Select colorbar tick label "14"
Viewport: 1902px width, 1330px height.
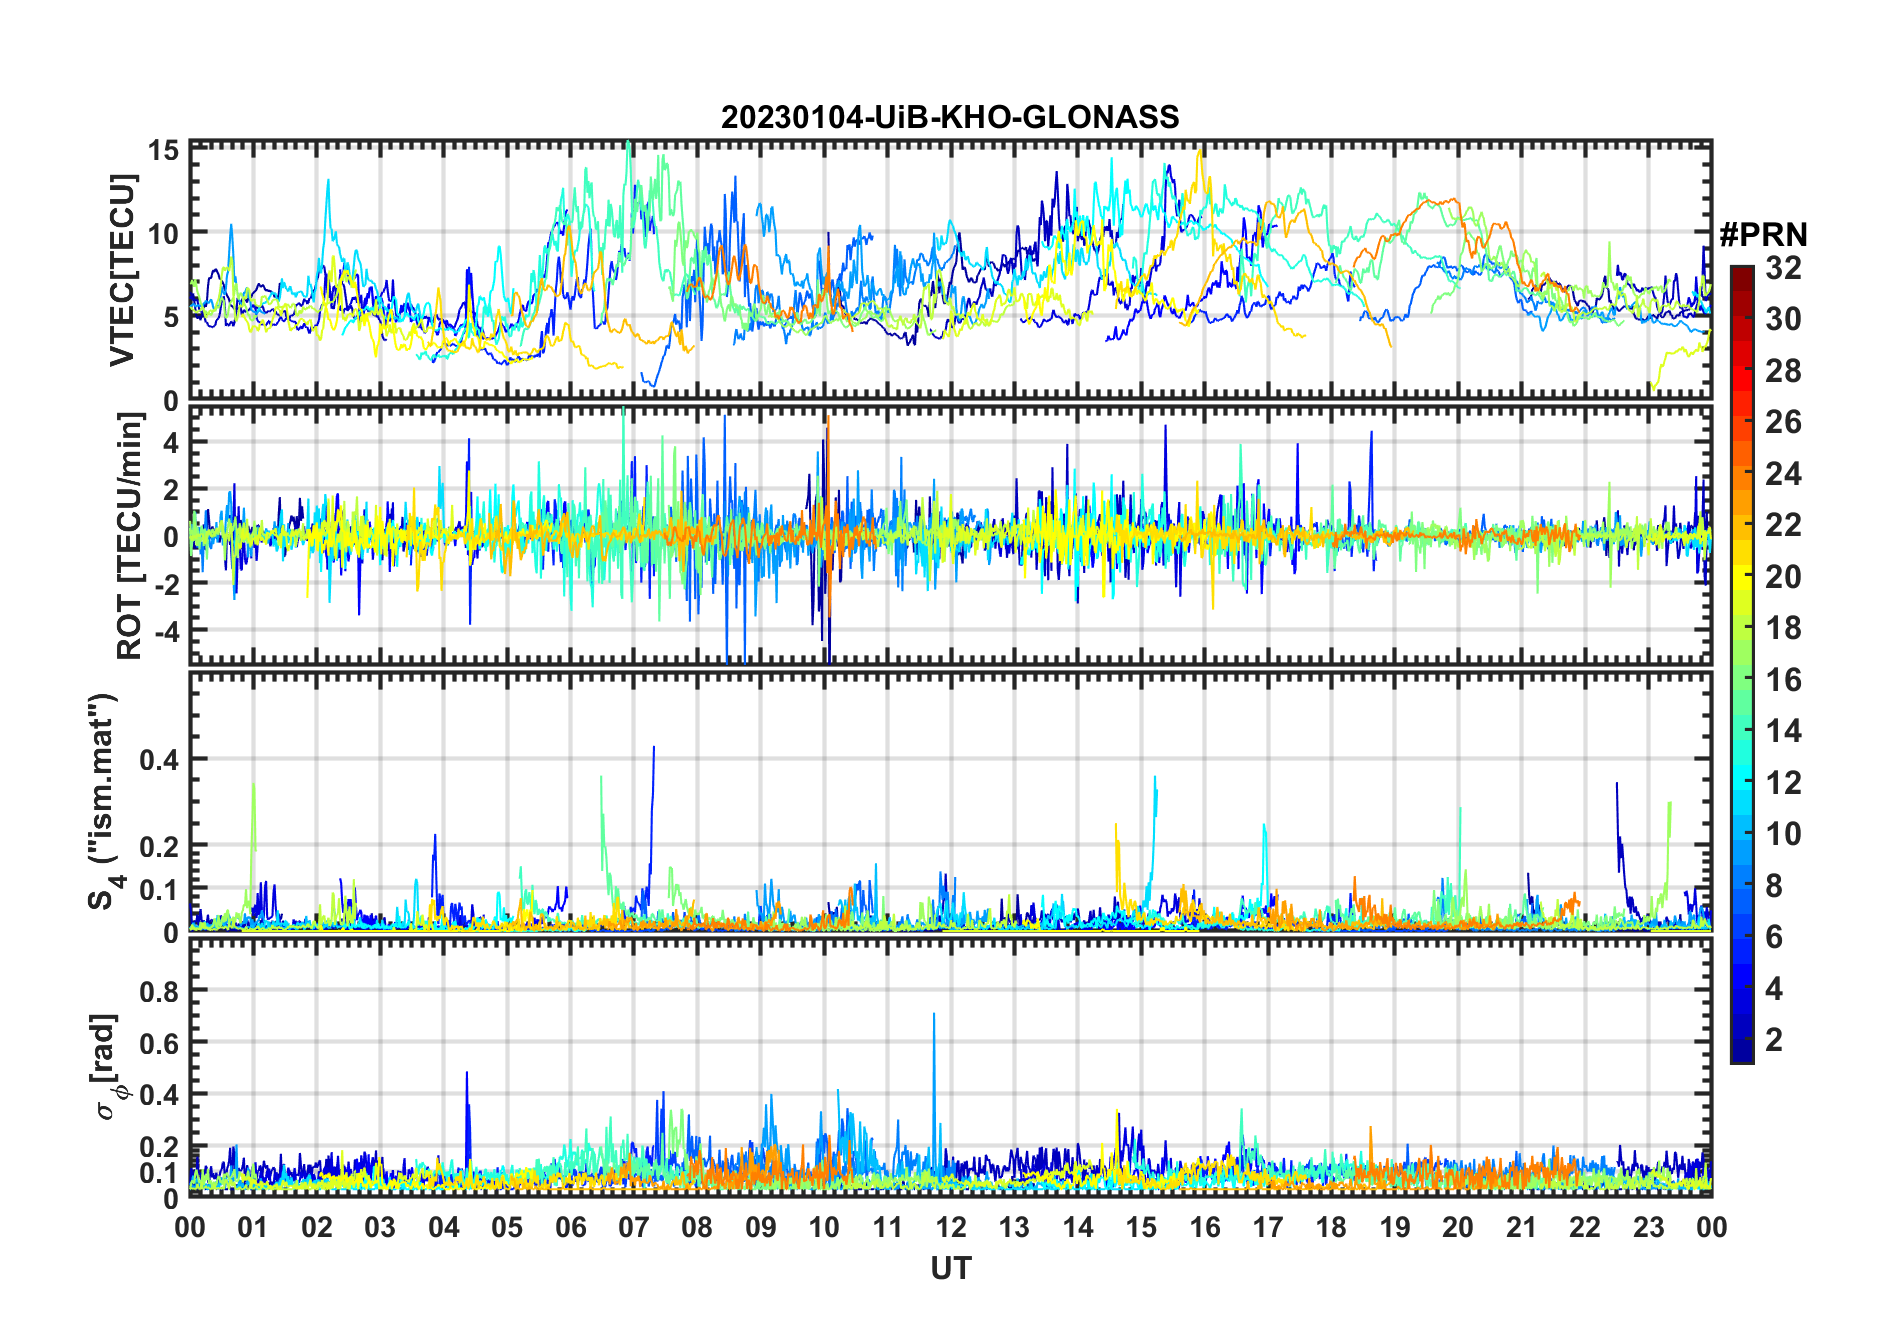pyautogui.click(x=1783, y=731)
